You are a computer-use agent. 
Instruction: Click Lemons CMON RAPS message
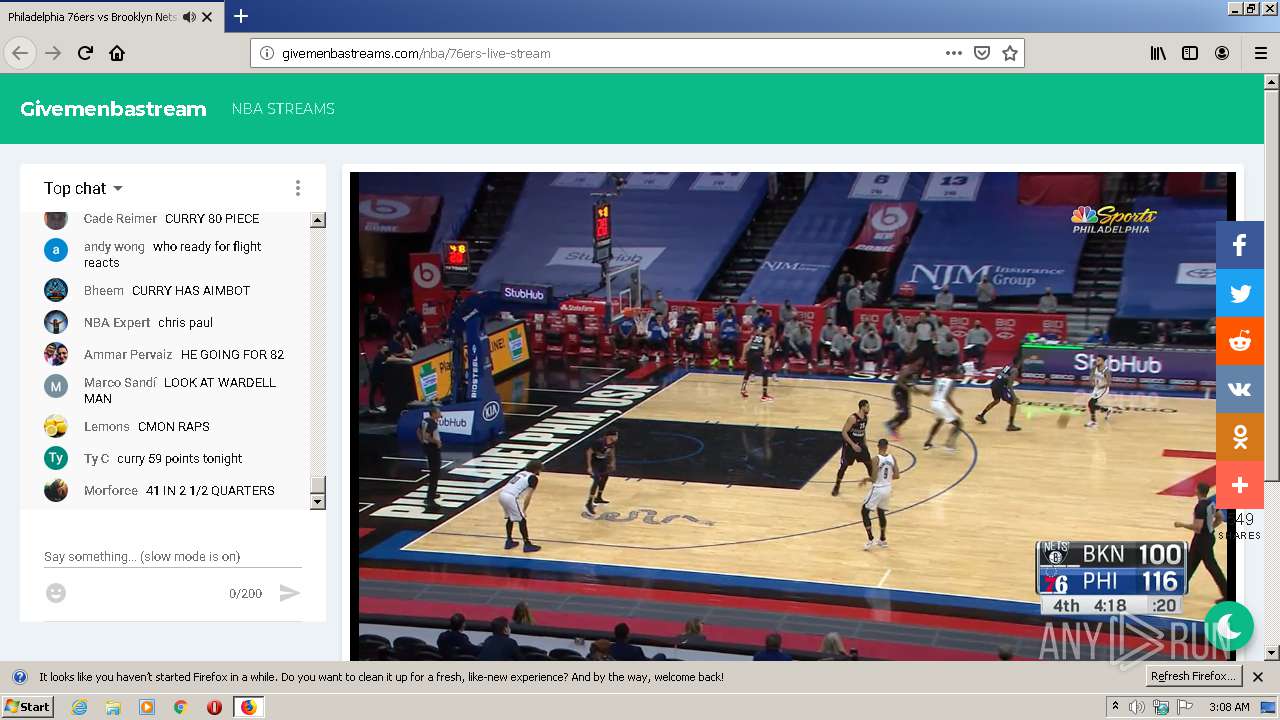(174, 427)
